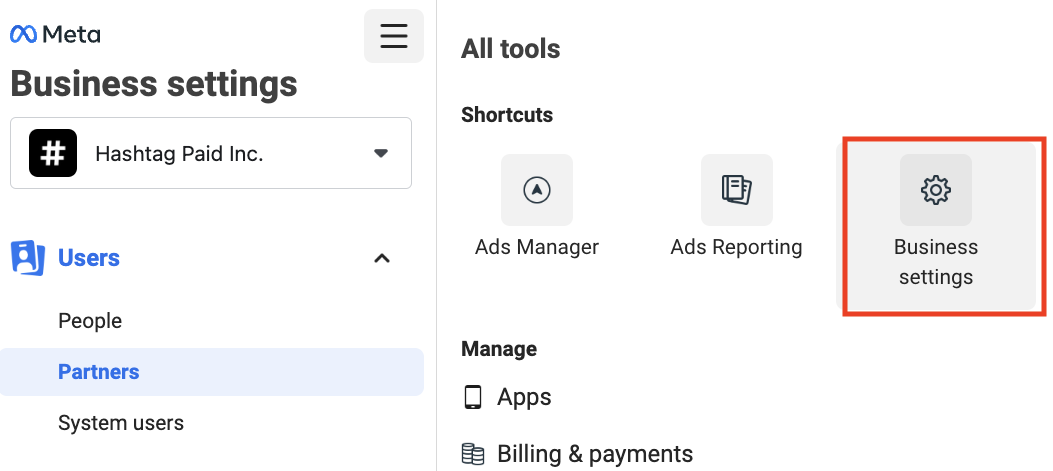
Task: Open System users in the sidebar
Action: (x=121, y=423)
